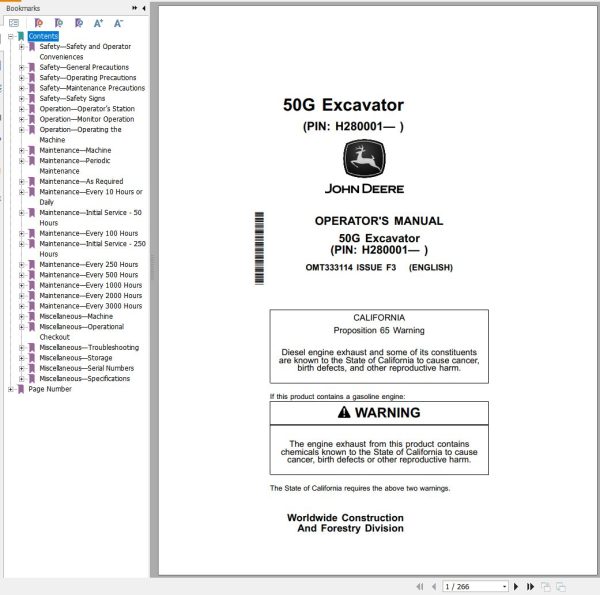Viewport: 600px width, 595px height.
Task: Expand Operation—Operator's Station node
Action: [22, 109]
